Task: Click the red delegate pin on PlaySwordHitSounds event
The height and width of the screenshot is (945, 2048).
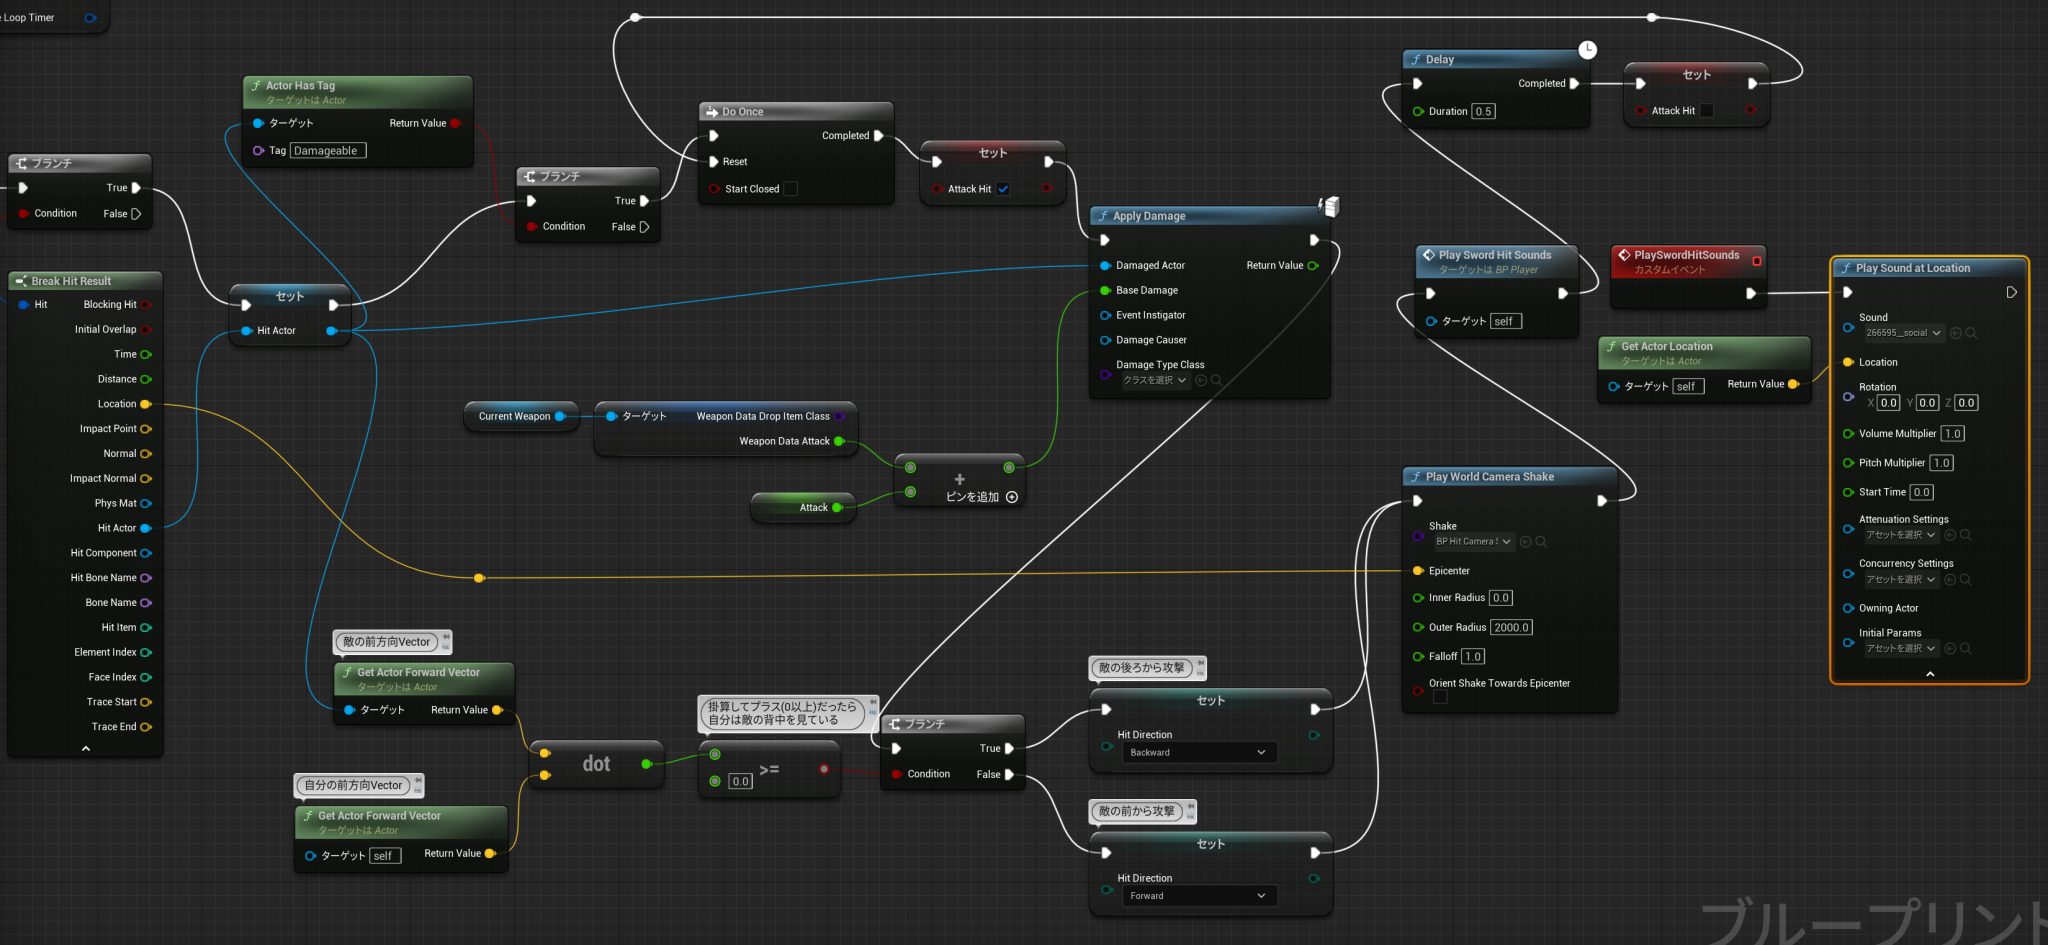Action: pos(1757,261)
